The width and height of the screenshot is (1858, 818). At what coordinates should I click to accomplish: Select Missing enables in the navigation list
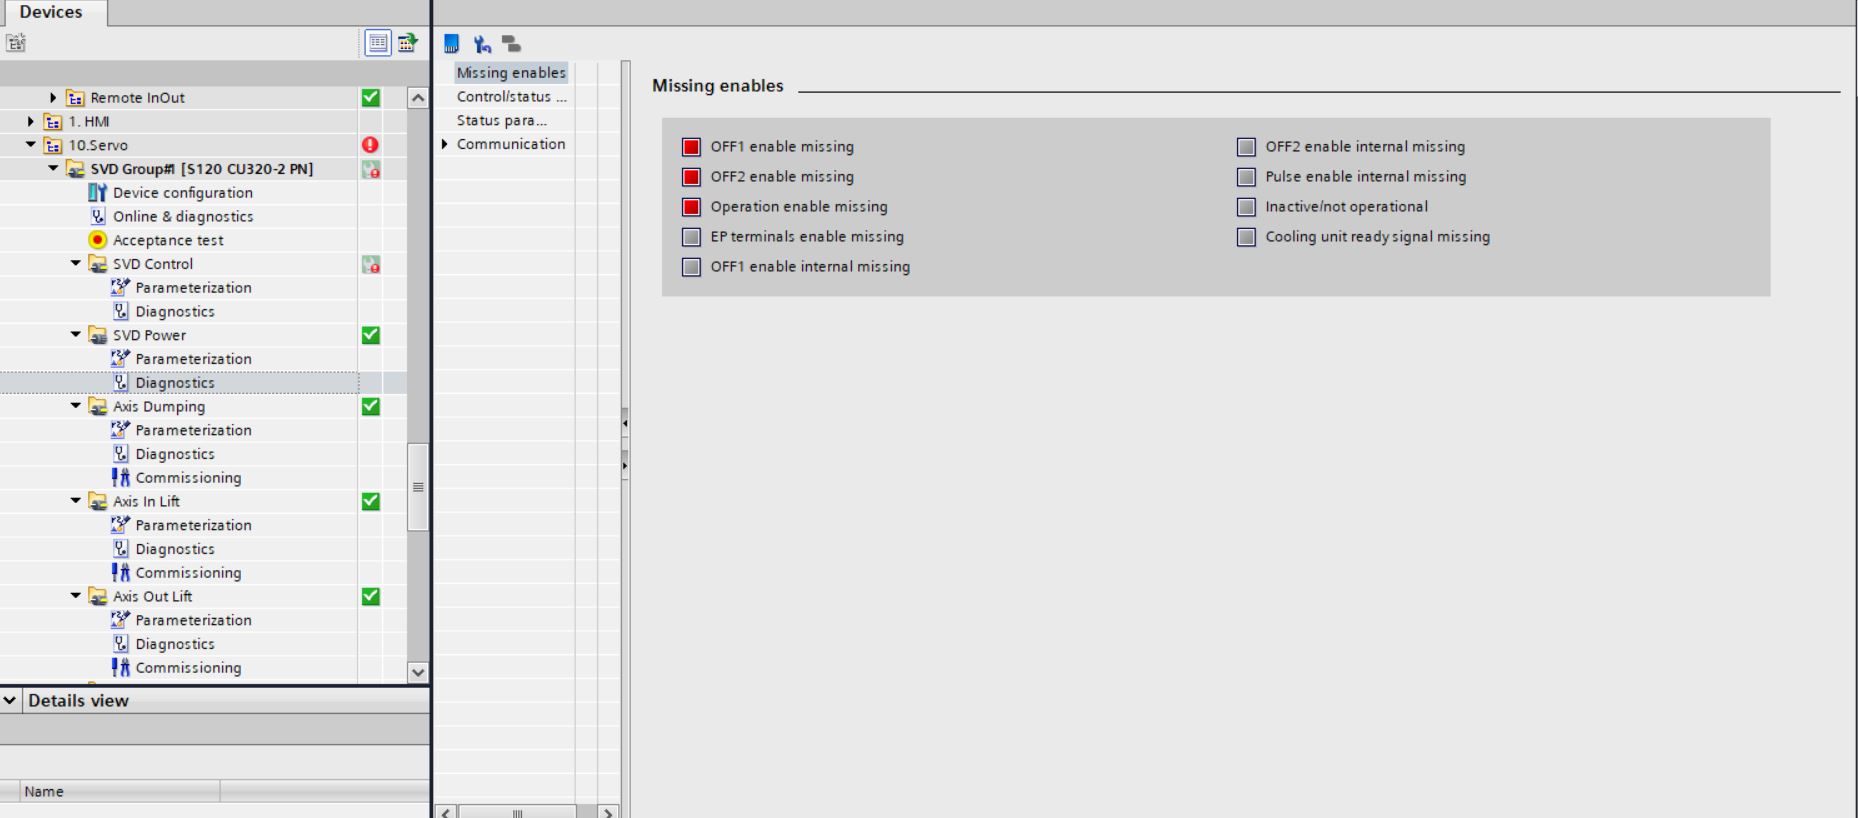(x=511, y=72)
